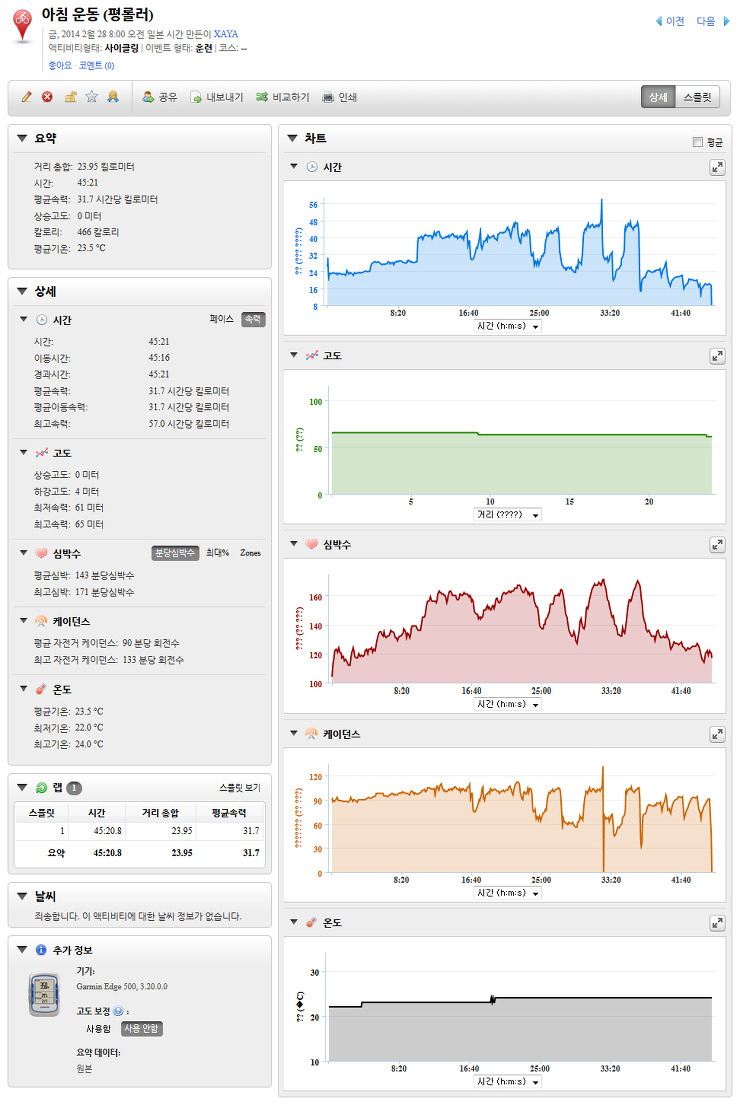Image resolution: width=740 pixels, height=1105 pixels.
Task: Open x-axis dropdown under cadence chart
Action: (x=507, y=893)
